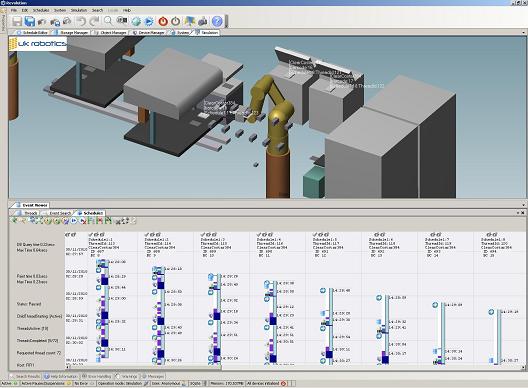Click the blue play circle in Schedules toolbar

click(74, 221)
